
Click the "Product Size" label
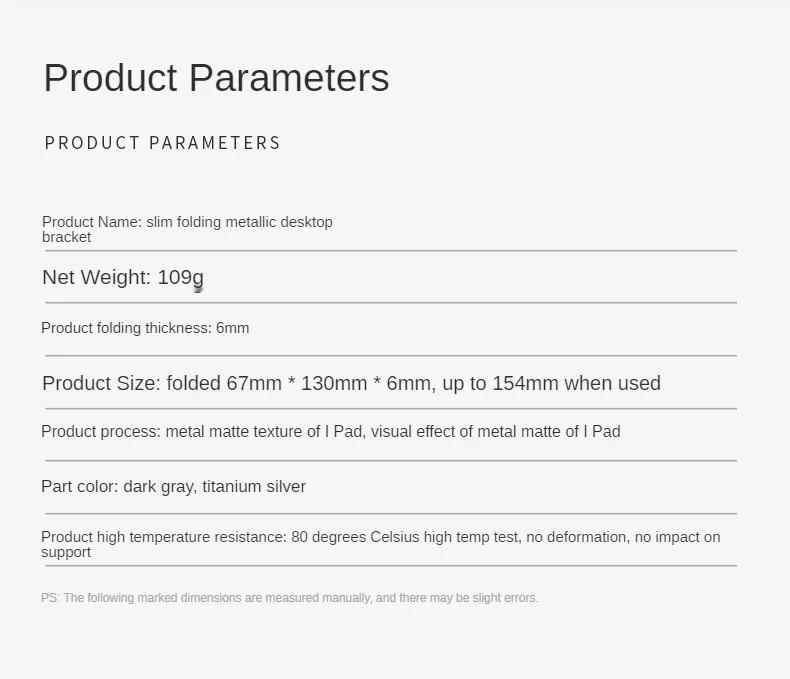(x=100, y=383)
